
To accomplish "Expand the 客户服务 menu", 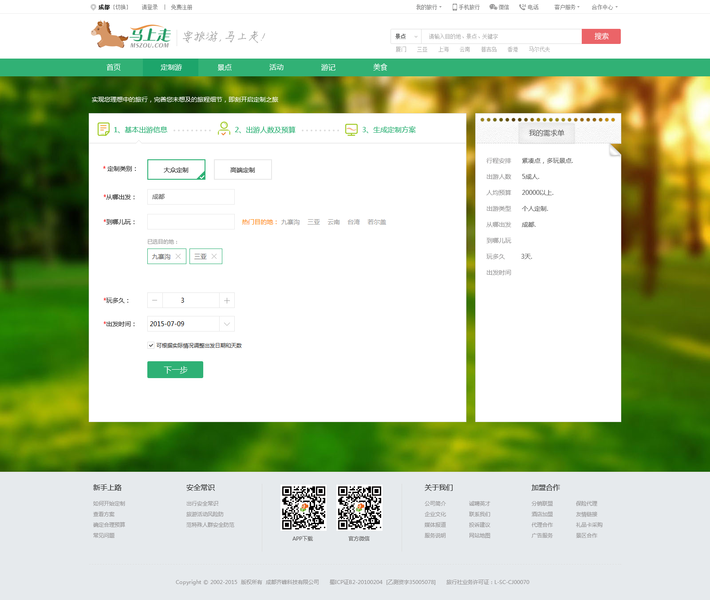I will pyautogui.click(x=567, y=7).
